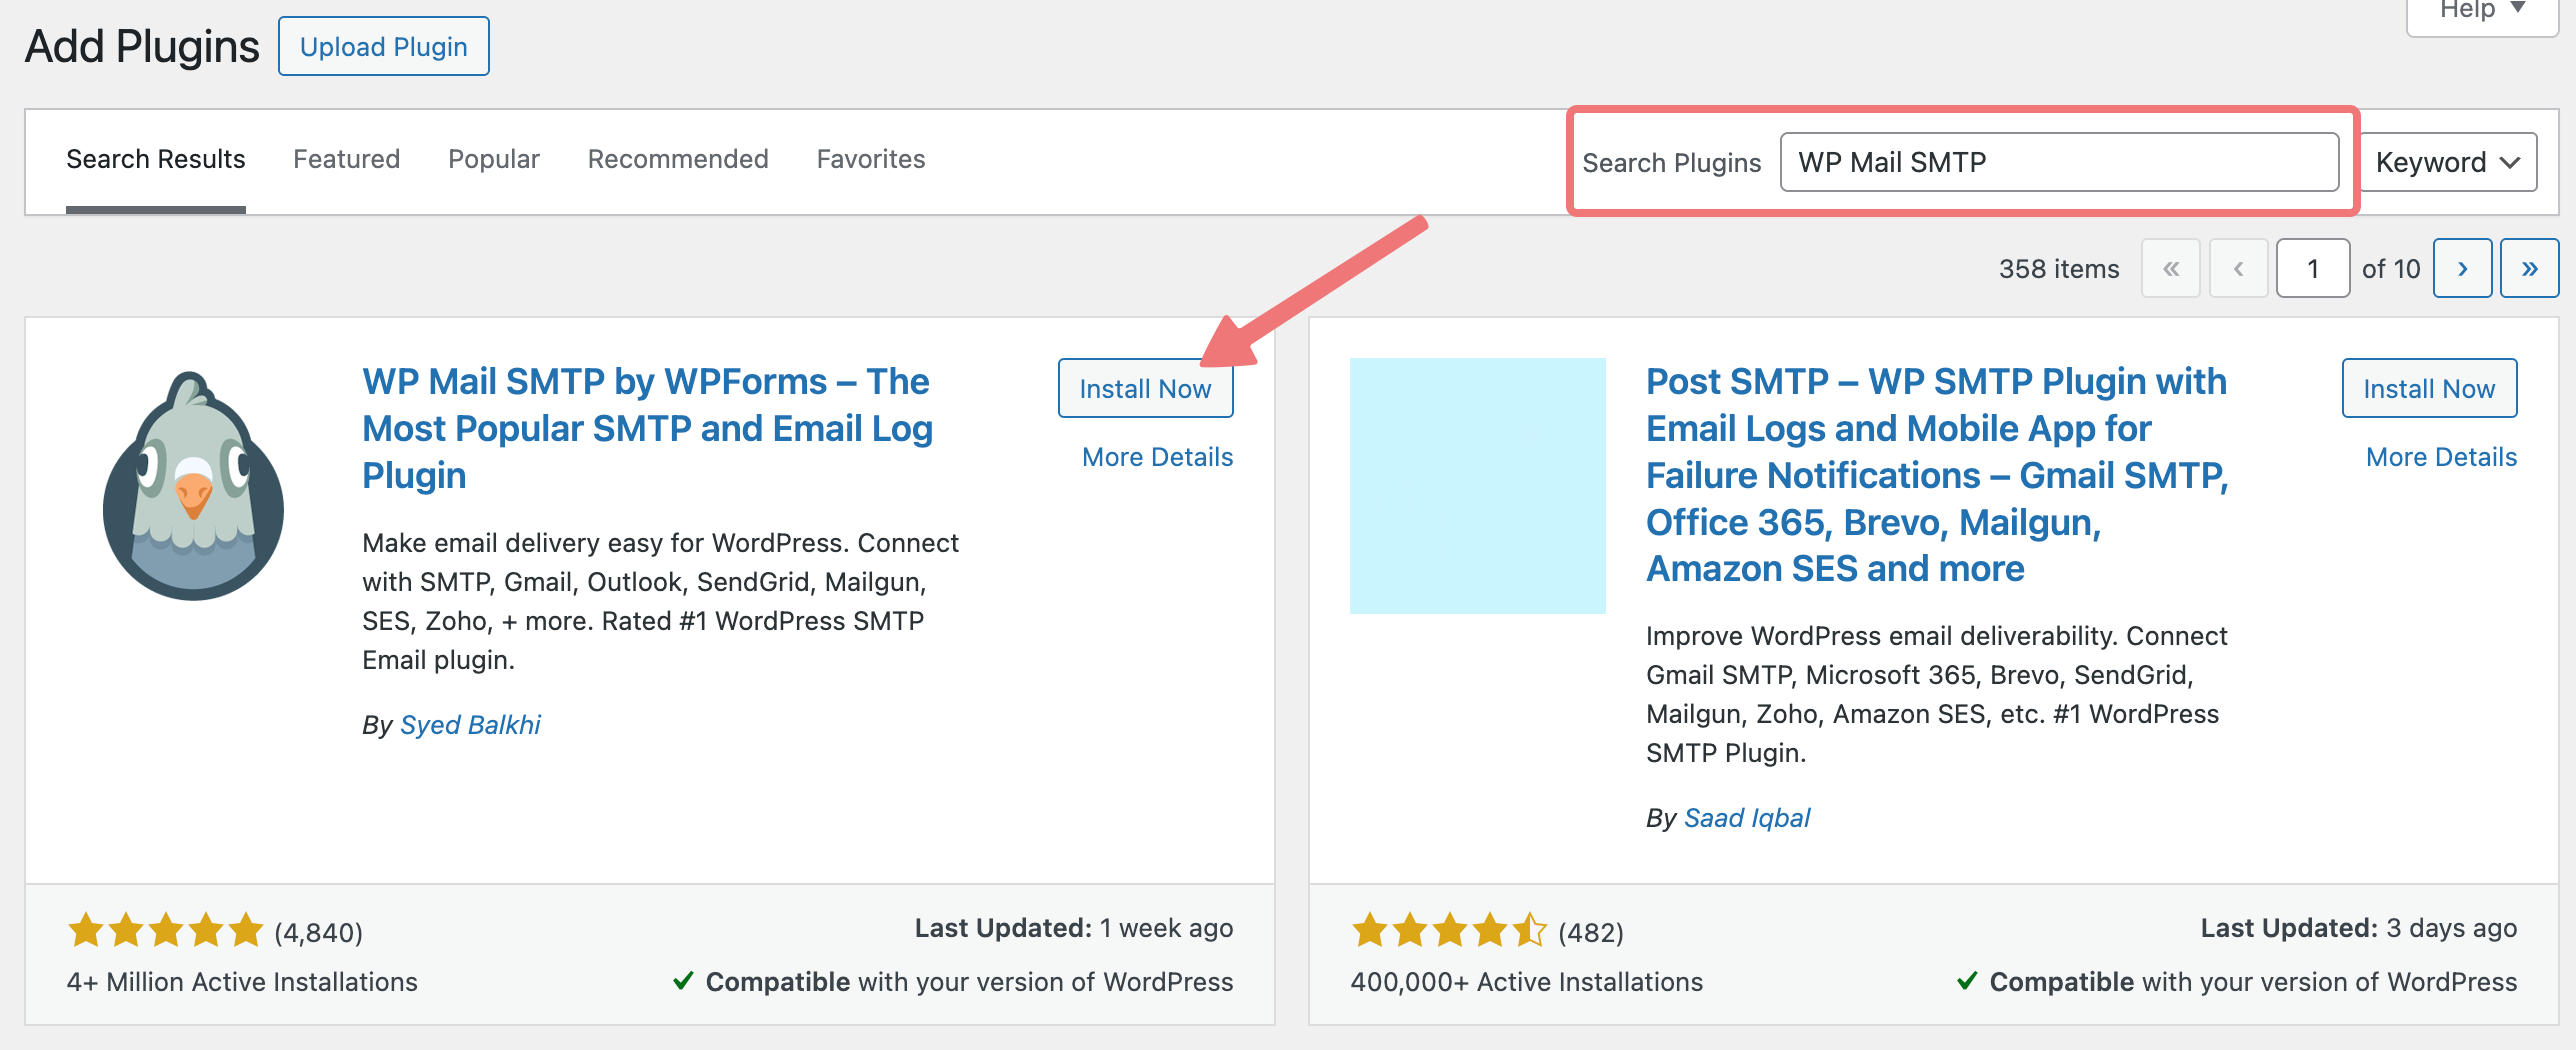Open the Recommended tab
The height and width of the screenshot is (1050, 2576).
[677, 159]
